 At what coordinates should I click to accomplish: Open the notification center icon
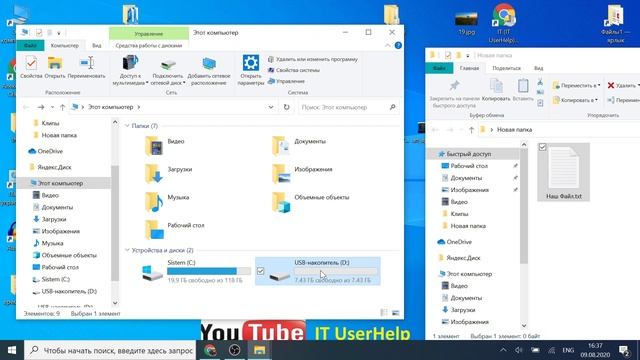coord(624,350)
